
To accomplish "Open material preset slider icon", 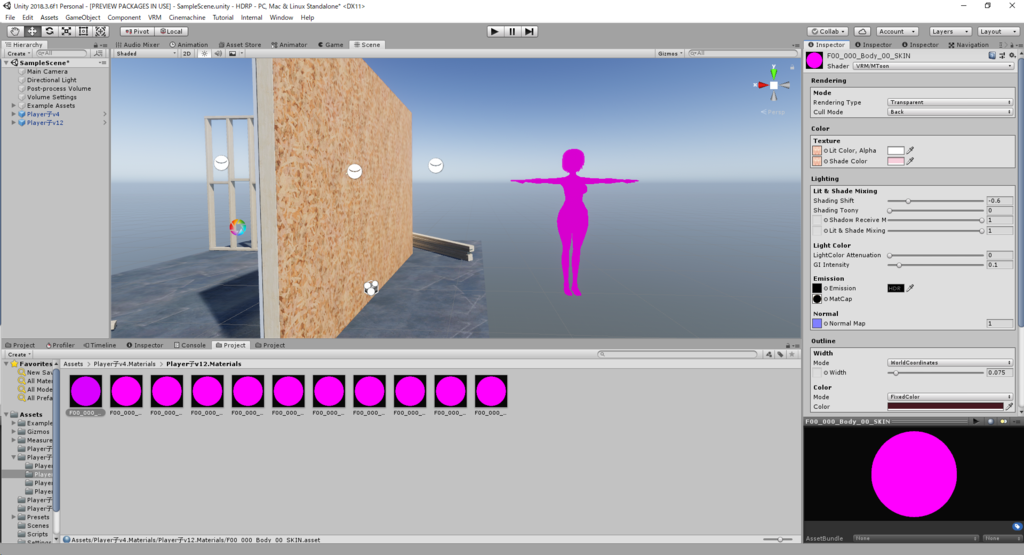I will (1002, 56).
